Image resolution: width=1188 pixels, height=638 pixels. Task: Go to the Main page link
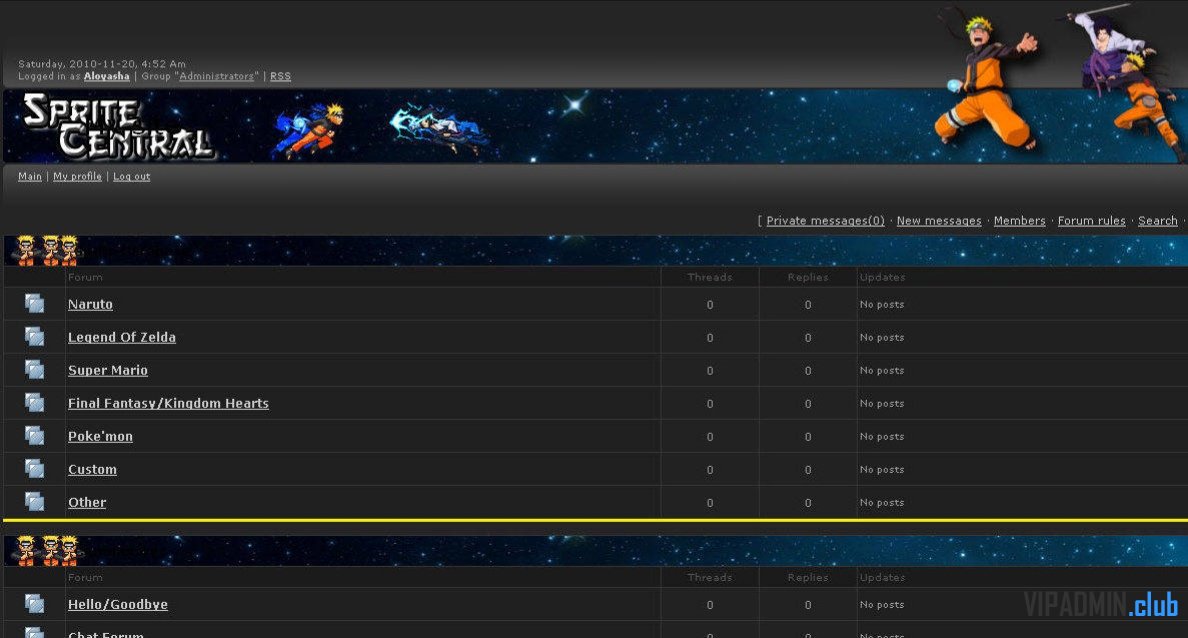pos(30,177)
